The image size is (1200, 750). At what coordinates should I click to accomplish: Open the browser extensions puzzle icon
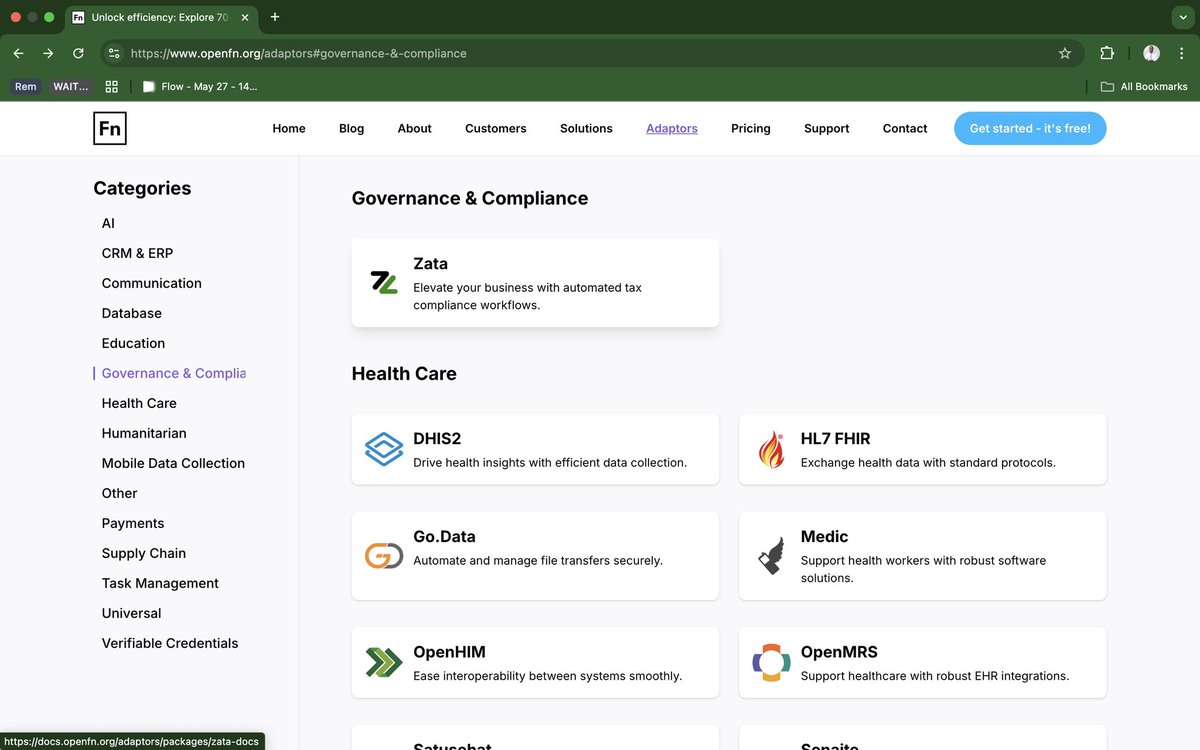click(1107, 53)
